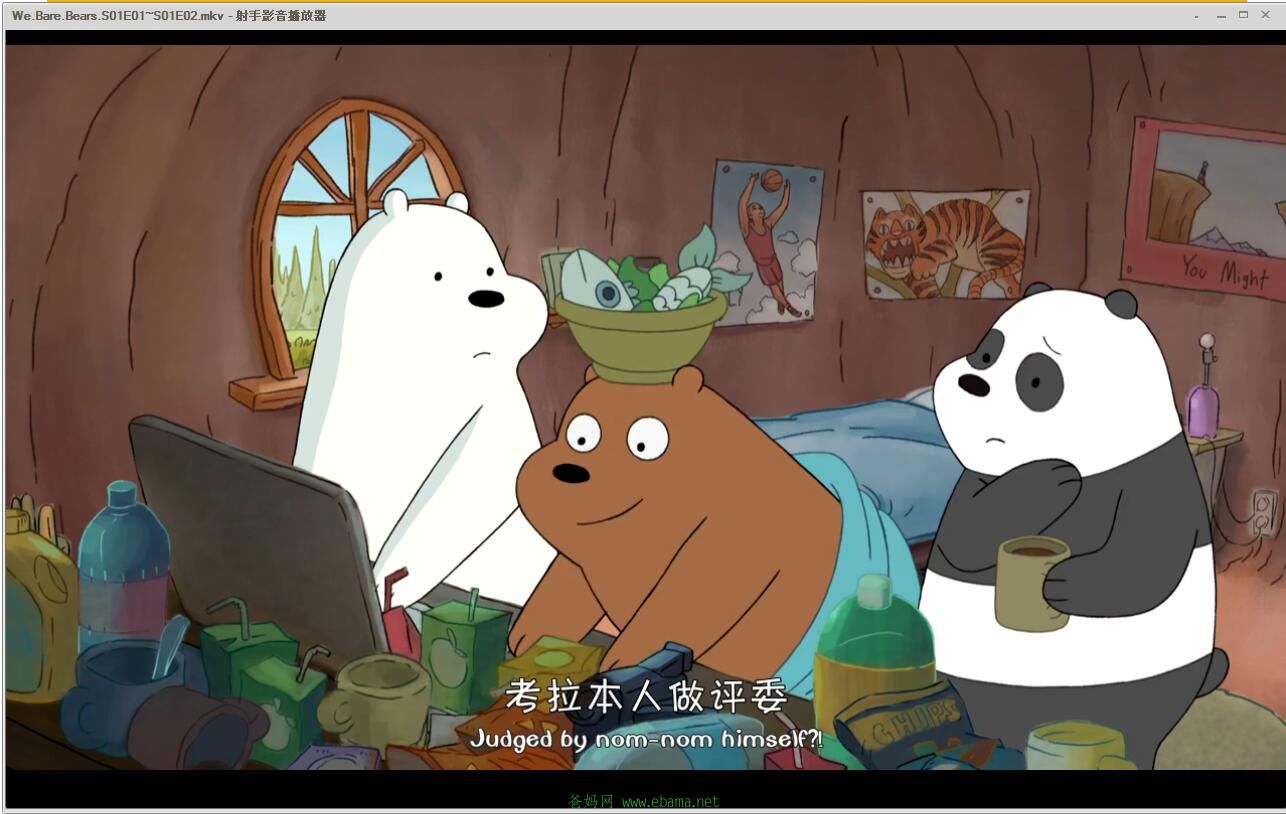Screen dimensions: 1286x814
Task: Click the video frame to toggle playback
Action: pos(644,407)
